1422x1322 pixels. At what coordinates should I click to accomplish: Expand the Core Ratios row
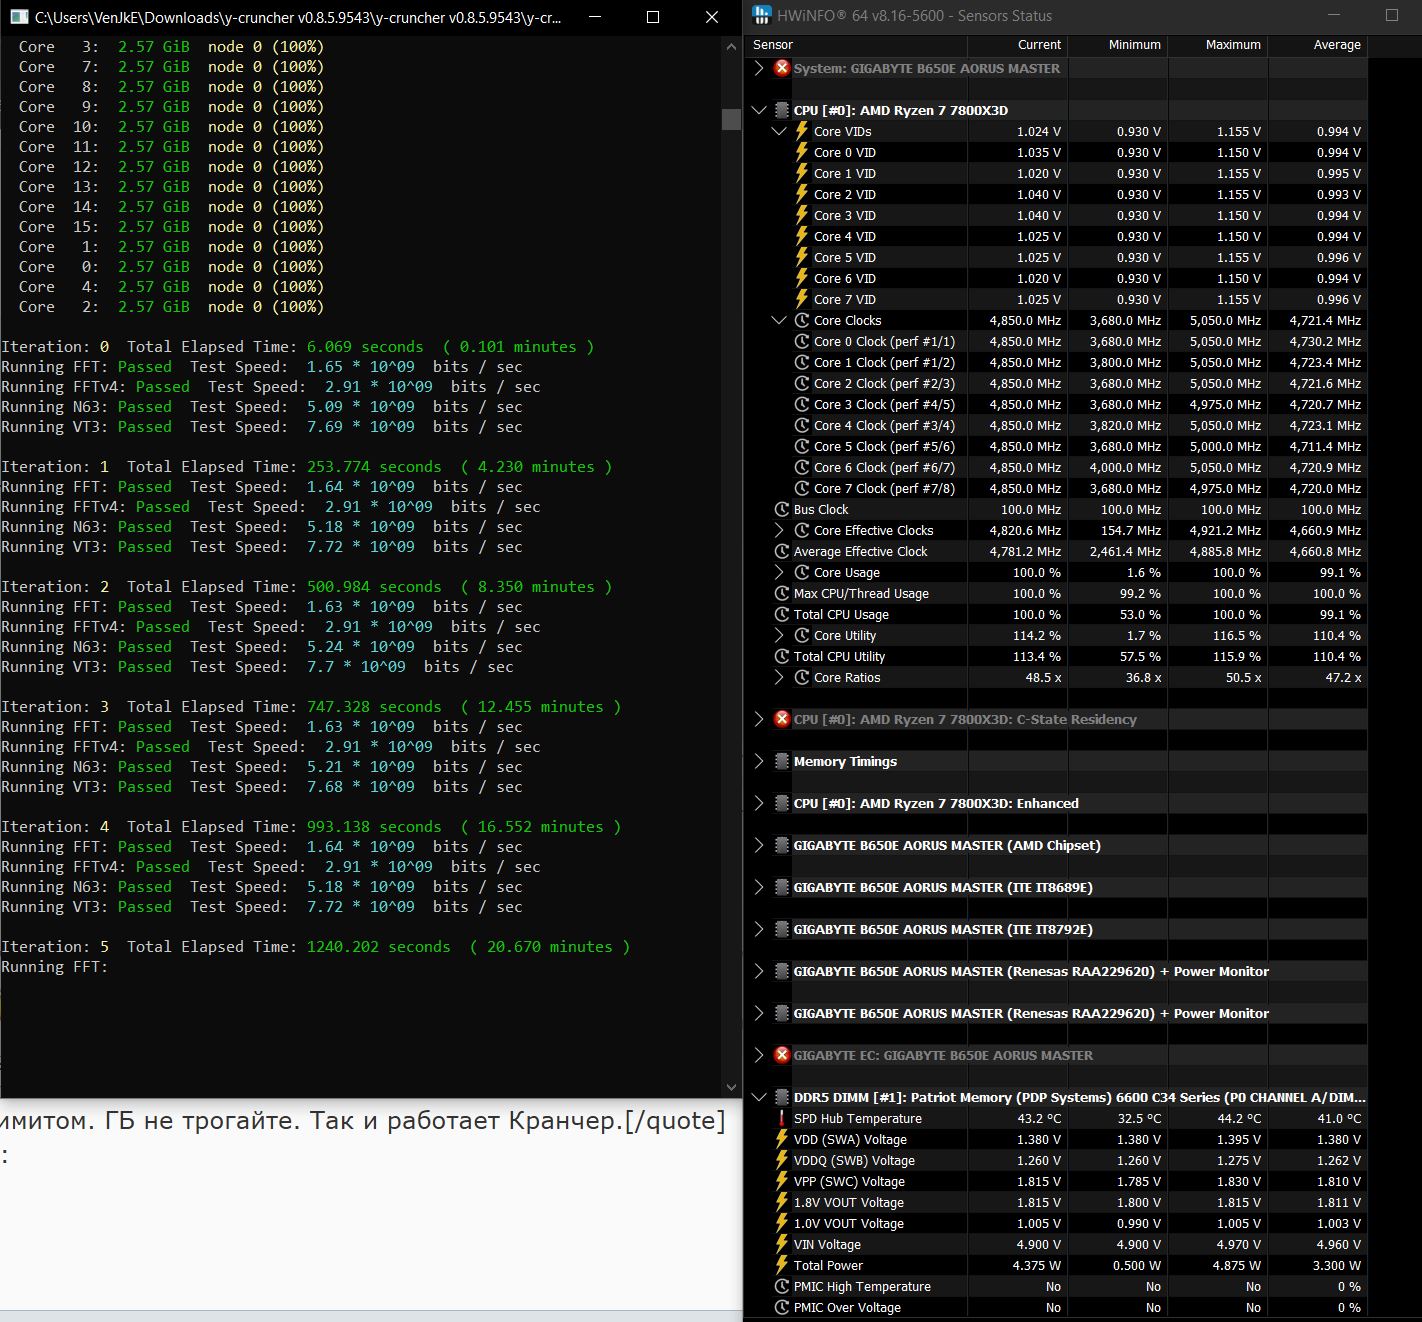click(779, 677)
